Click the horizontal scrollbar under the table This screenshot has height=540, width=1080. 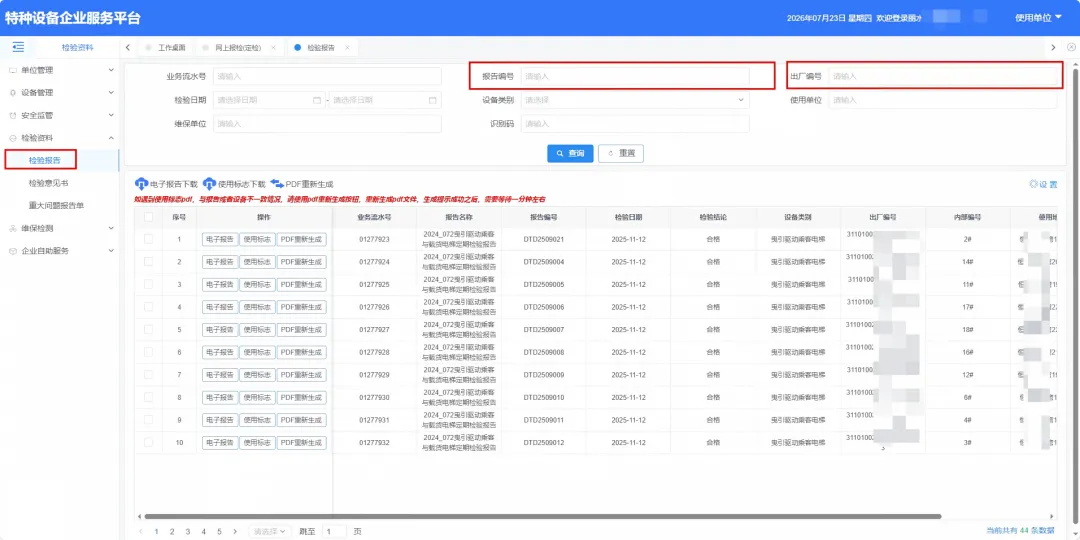pyautogui.click(x=543, y=516)
